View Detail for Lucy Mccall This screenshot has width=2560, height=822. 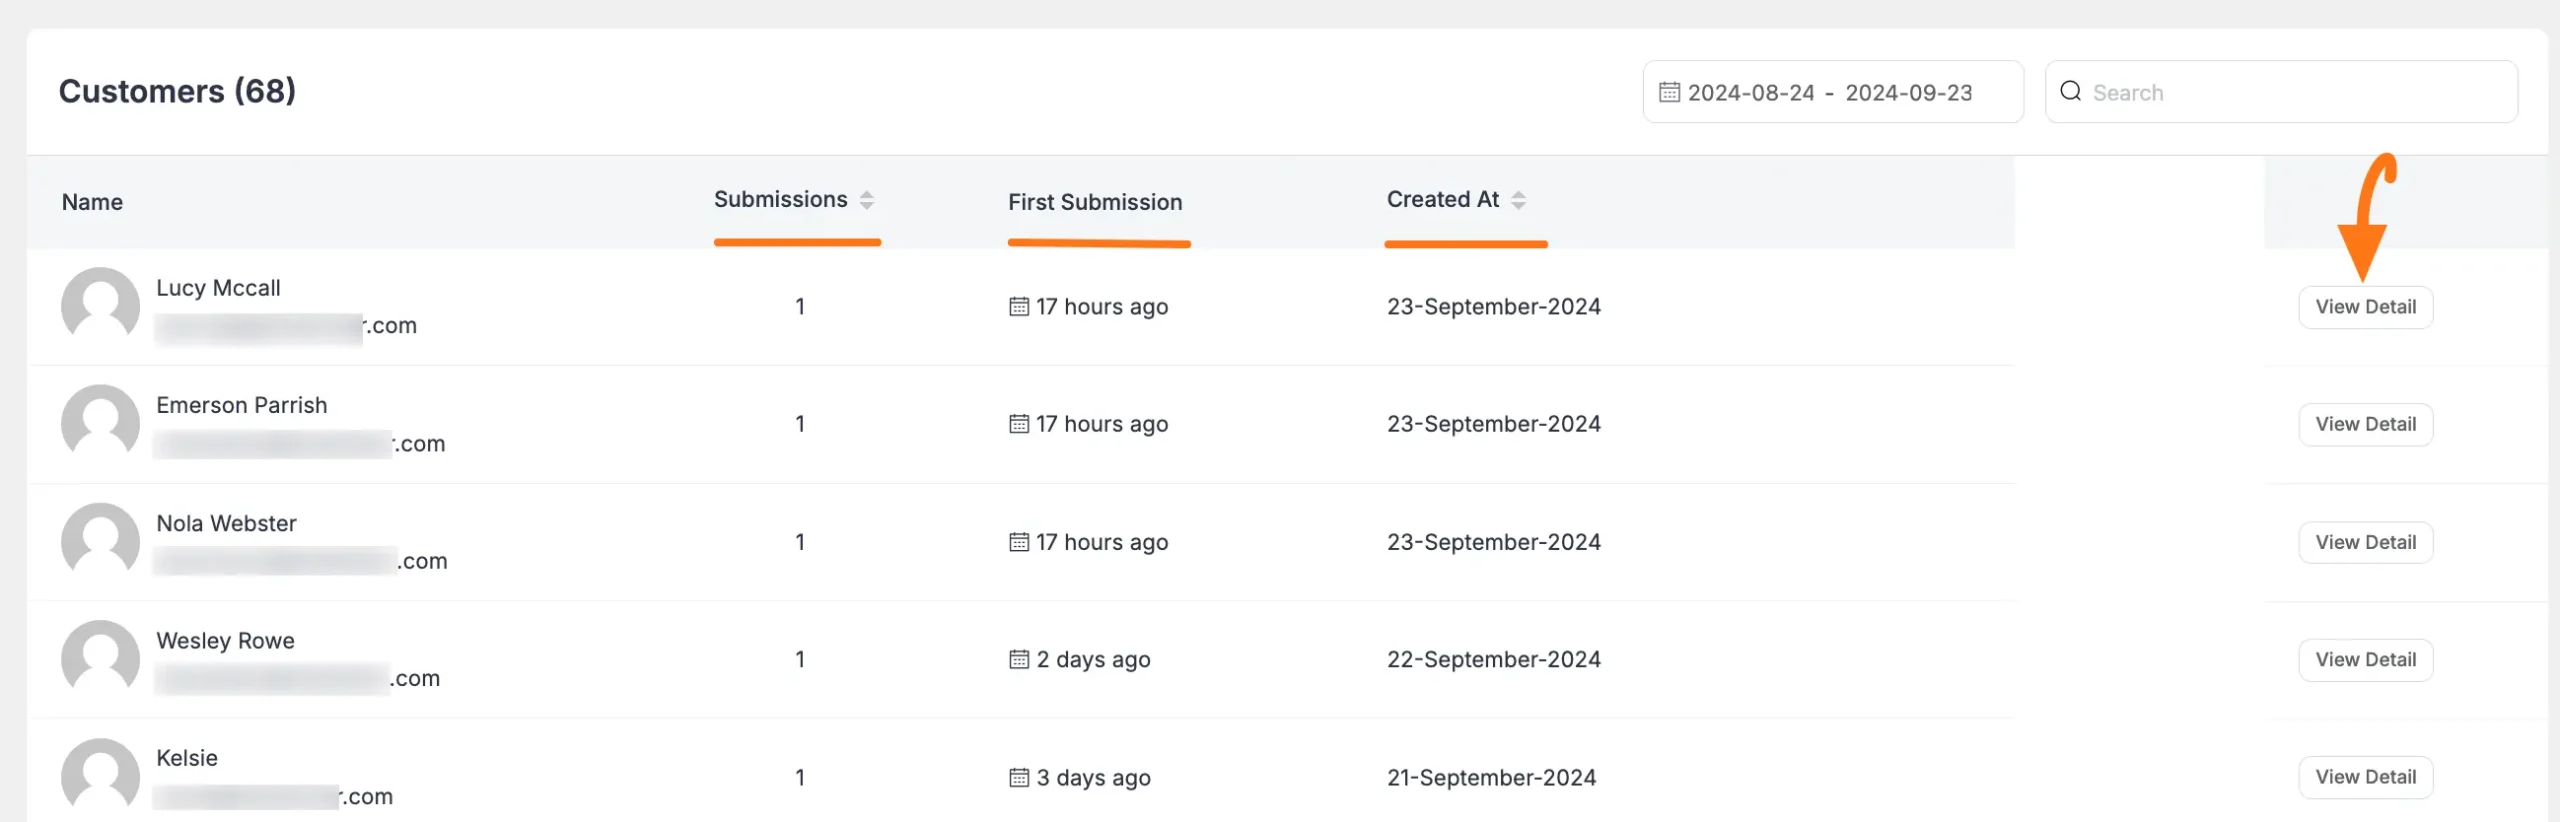tap(2365, 307)
